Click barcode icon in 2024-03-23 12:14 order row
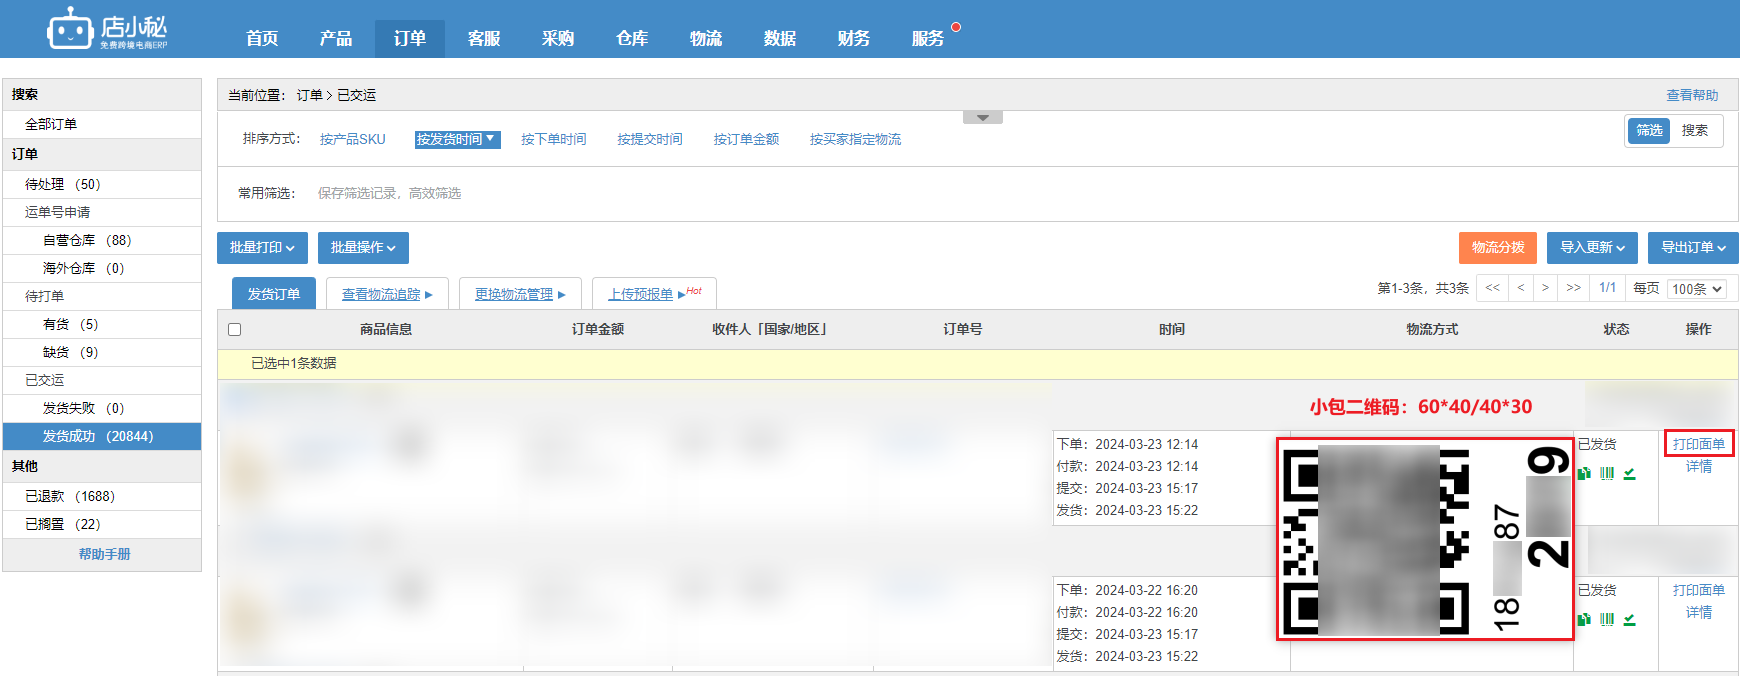Viewport: 1740px width, 676px height. point(1607,473)
